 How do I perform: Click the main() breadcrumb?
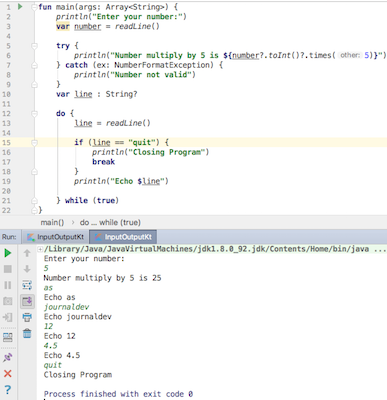point(52,222)
